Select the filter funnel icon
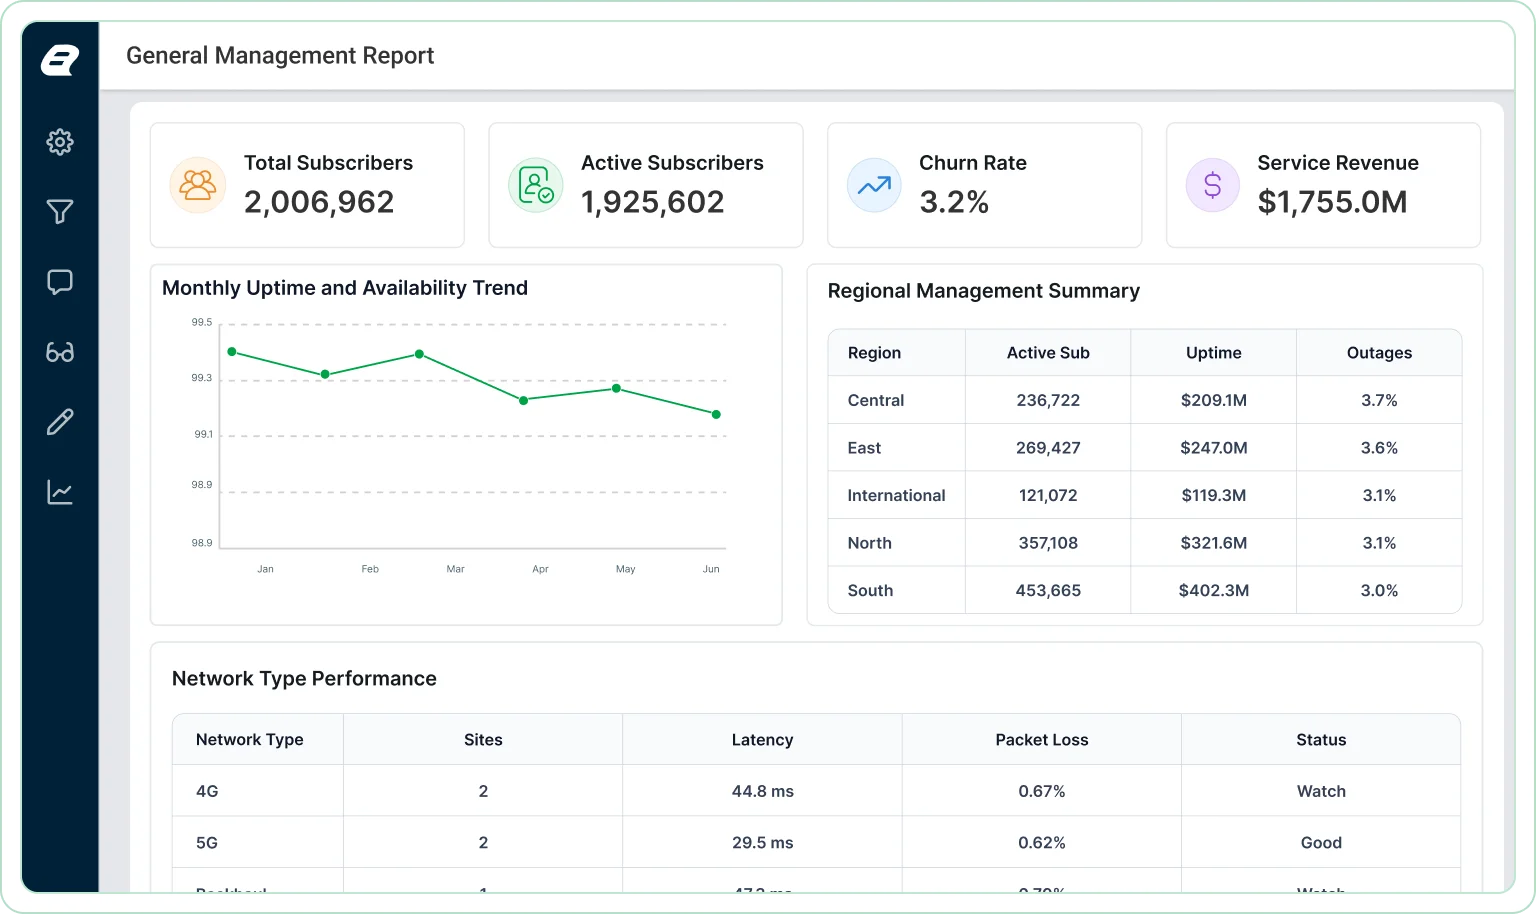This screenshot has width=1536, height=914. [x=60, y=212]
